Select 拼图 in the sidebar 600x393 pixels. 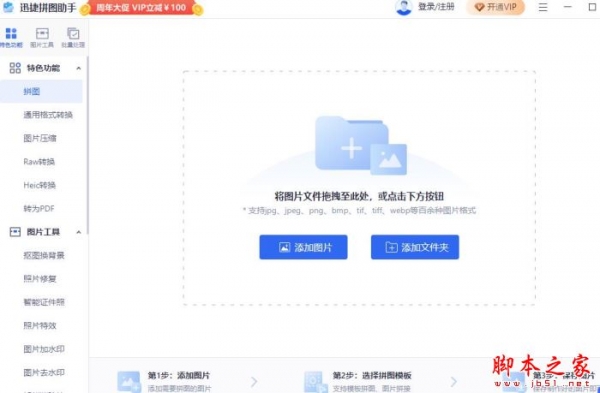coord(41,91)
